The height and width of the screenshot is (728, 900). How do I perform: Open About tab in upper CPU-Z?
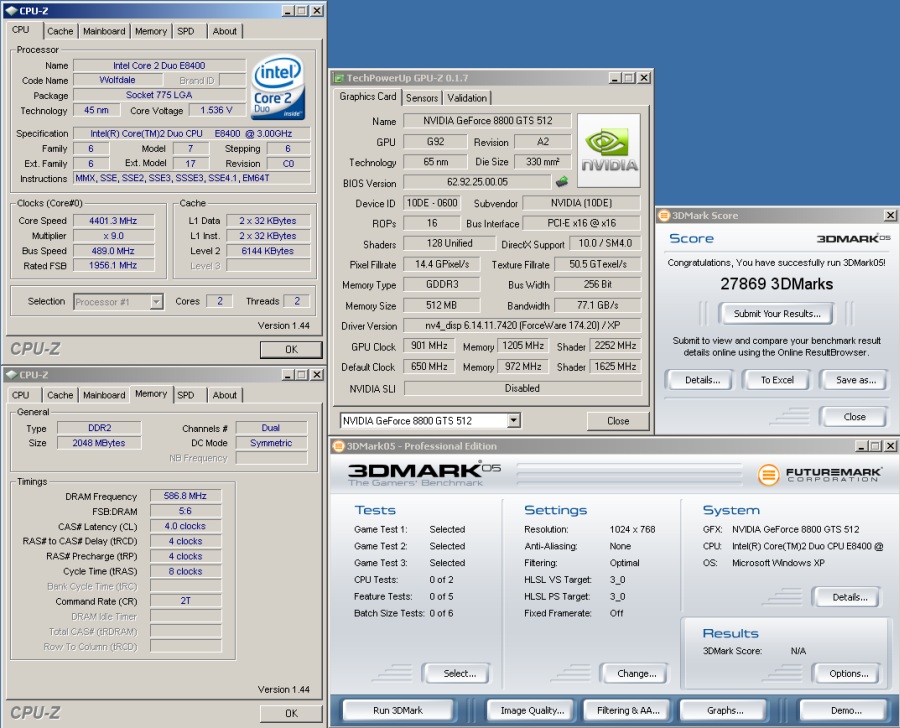[x=224, y=31]
